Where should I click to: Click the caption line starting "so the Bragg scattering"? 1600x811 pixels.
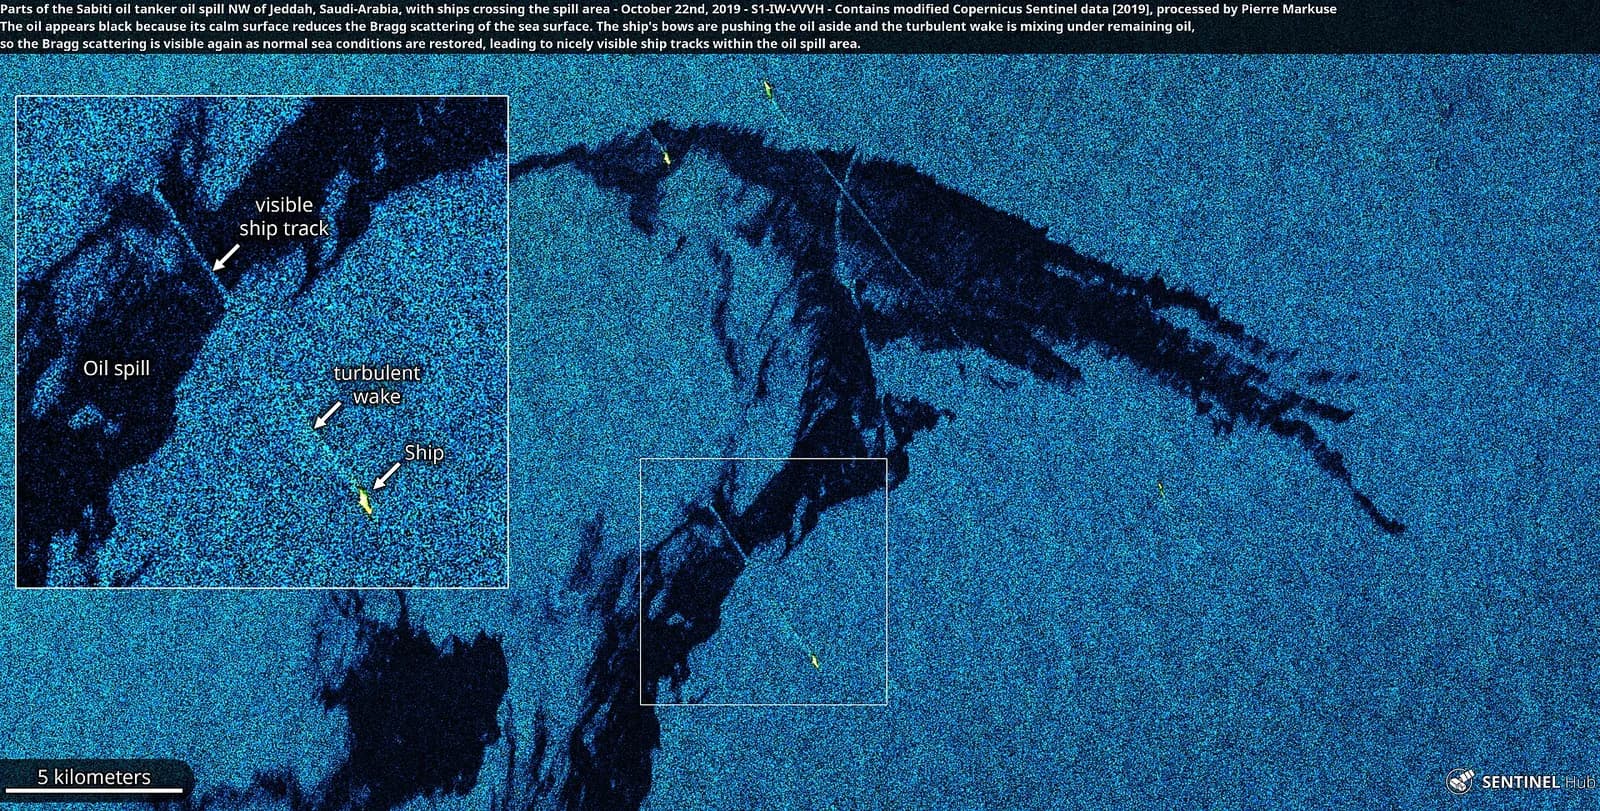click(430, 44)
